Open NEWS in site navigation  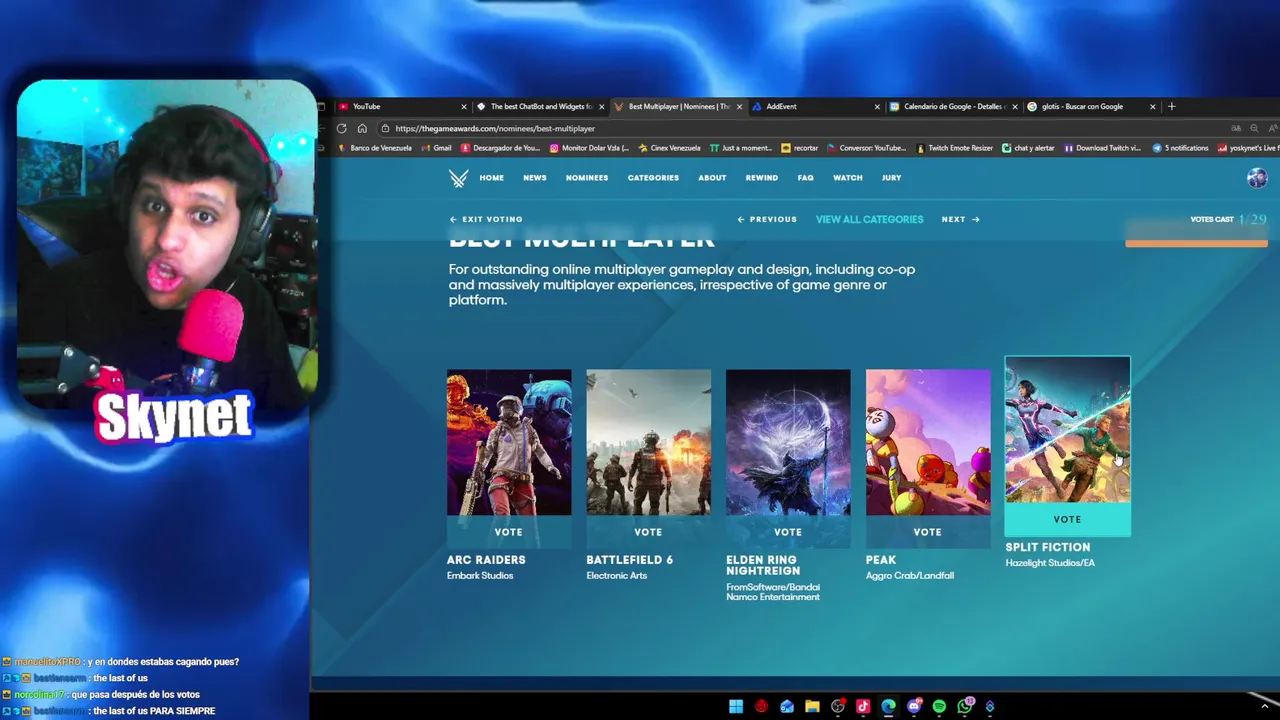point(535,178)
